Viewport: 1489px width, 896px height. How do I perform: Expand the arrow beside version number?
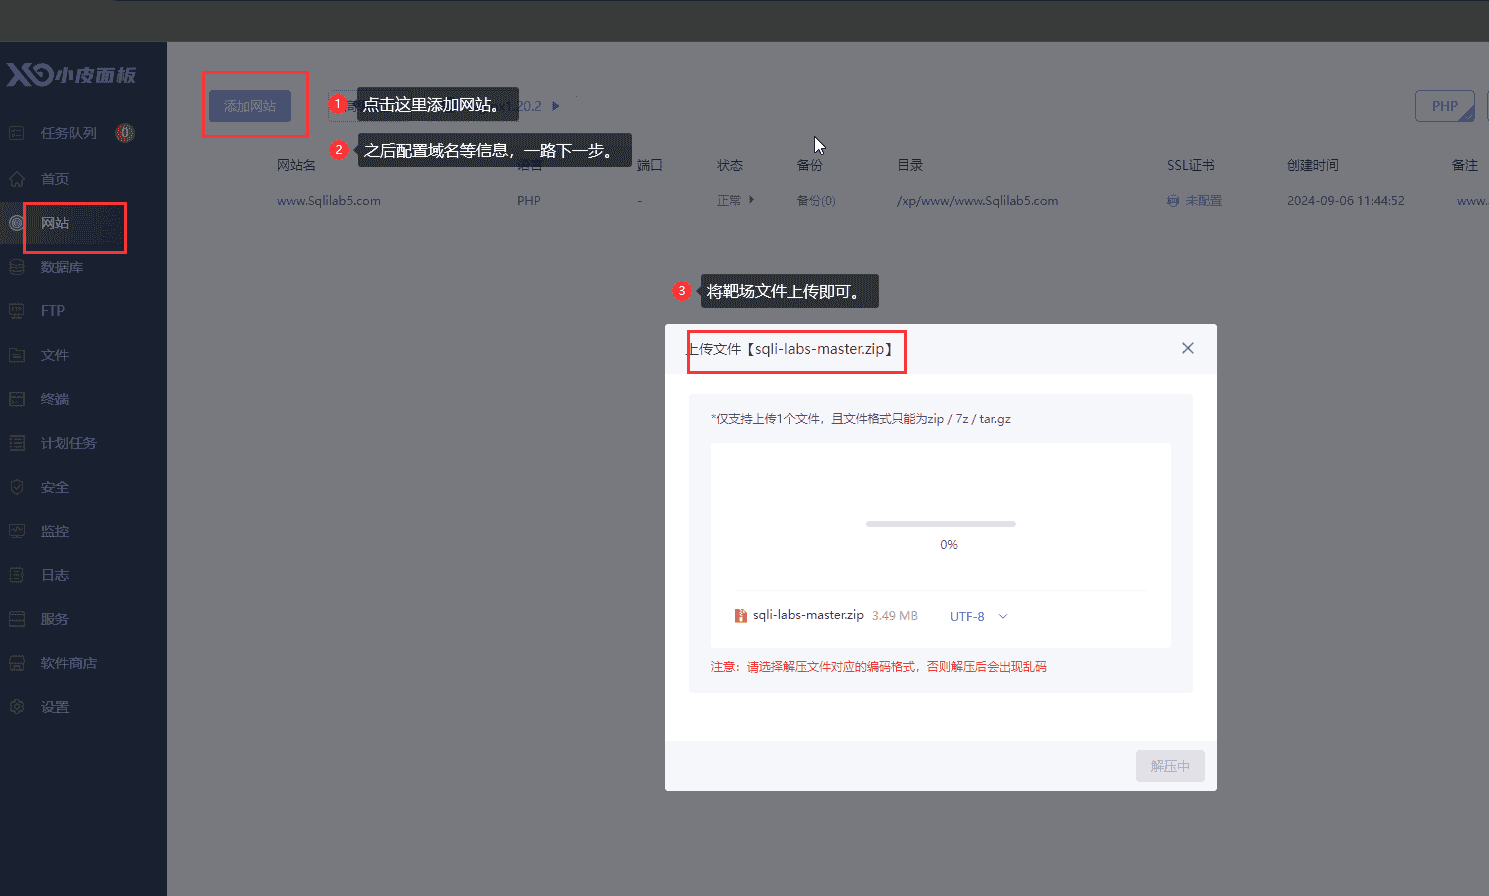[x=556, y=106]
